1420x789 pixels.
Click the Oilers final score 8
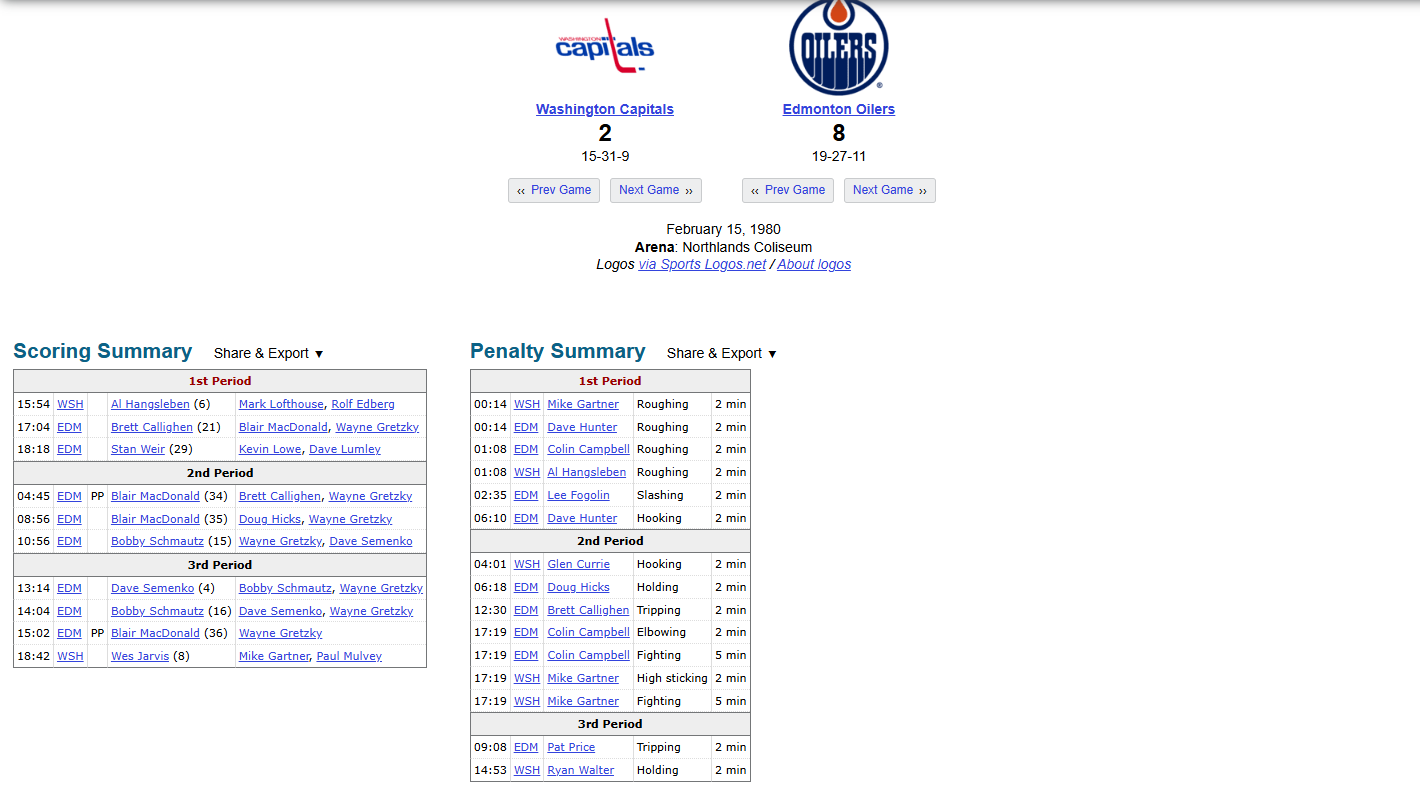click(x=839, y=133)
